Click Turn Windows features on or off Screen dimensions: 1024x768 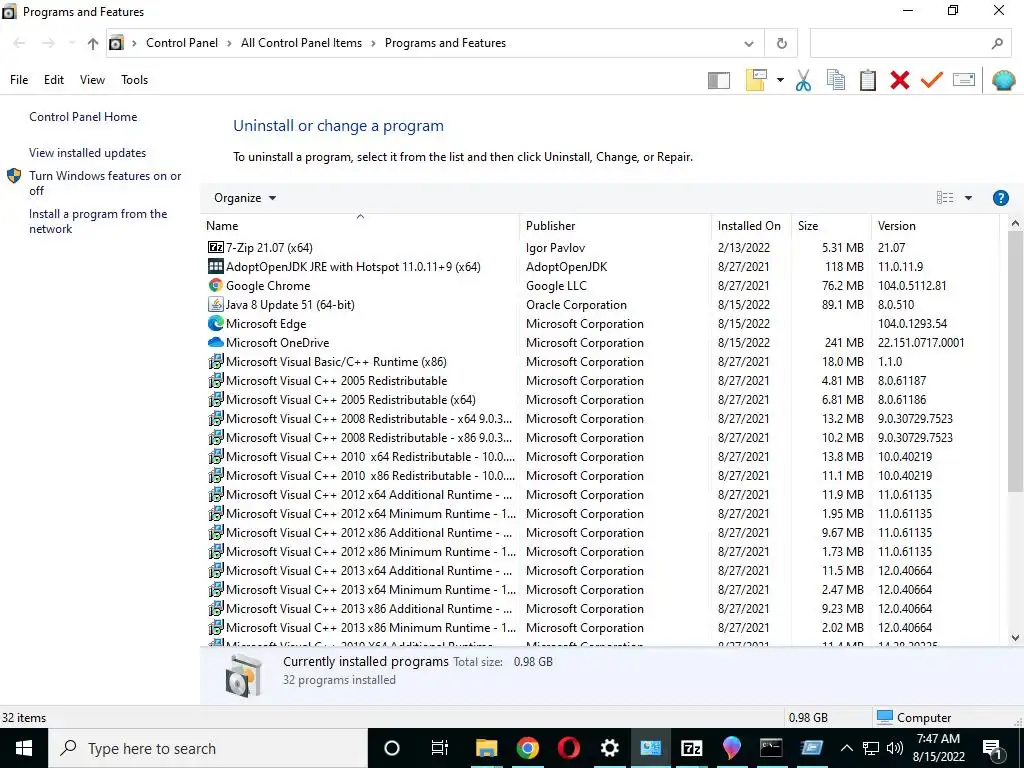coord(105,184)
